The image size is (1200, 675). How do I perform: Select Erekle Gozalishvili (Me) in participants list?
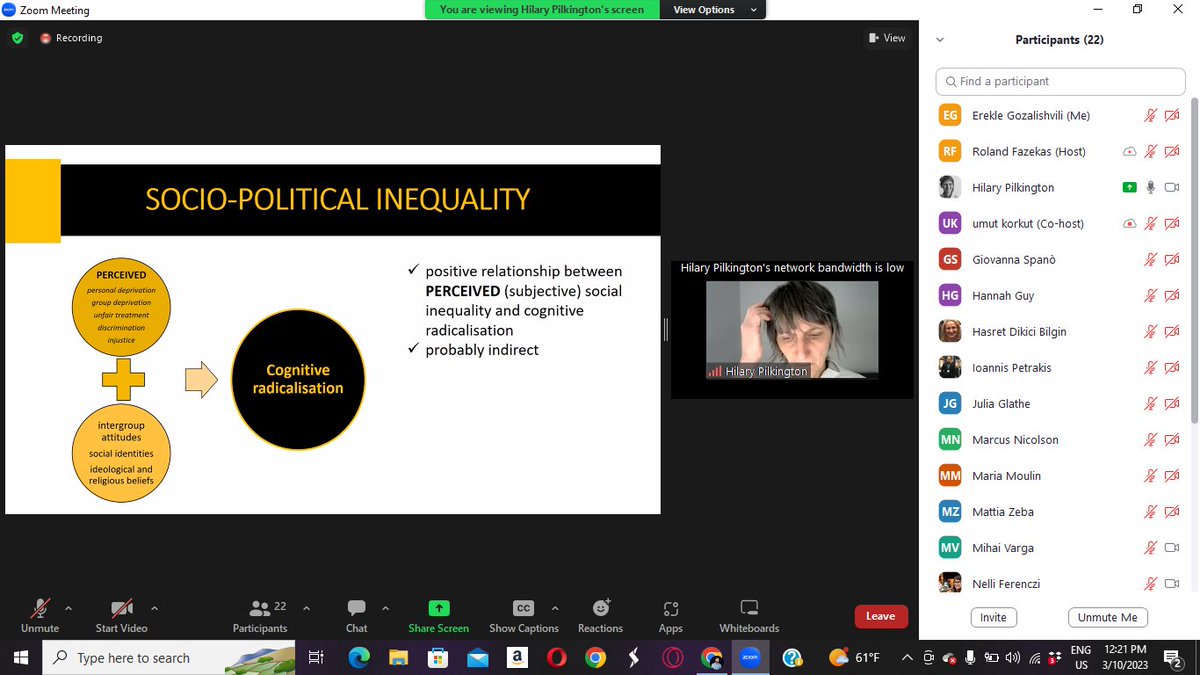[x=1060, y=115]
